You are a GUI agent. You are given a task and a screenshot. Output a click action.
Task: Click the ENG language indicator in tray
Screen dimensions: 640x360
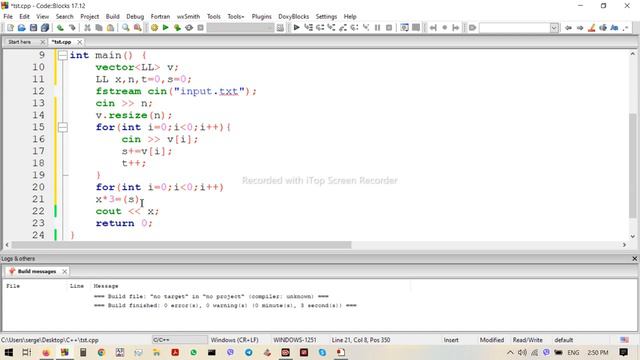tap(573, 352)
